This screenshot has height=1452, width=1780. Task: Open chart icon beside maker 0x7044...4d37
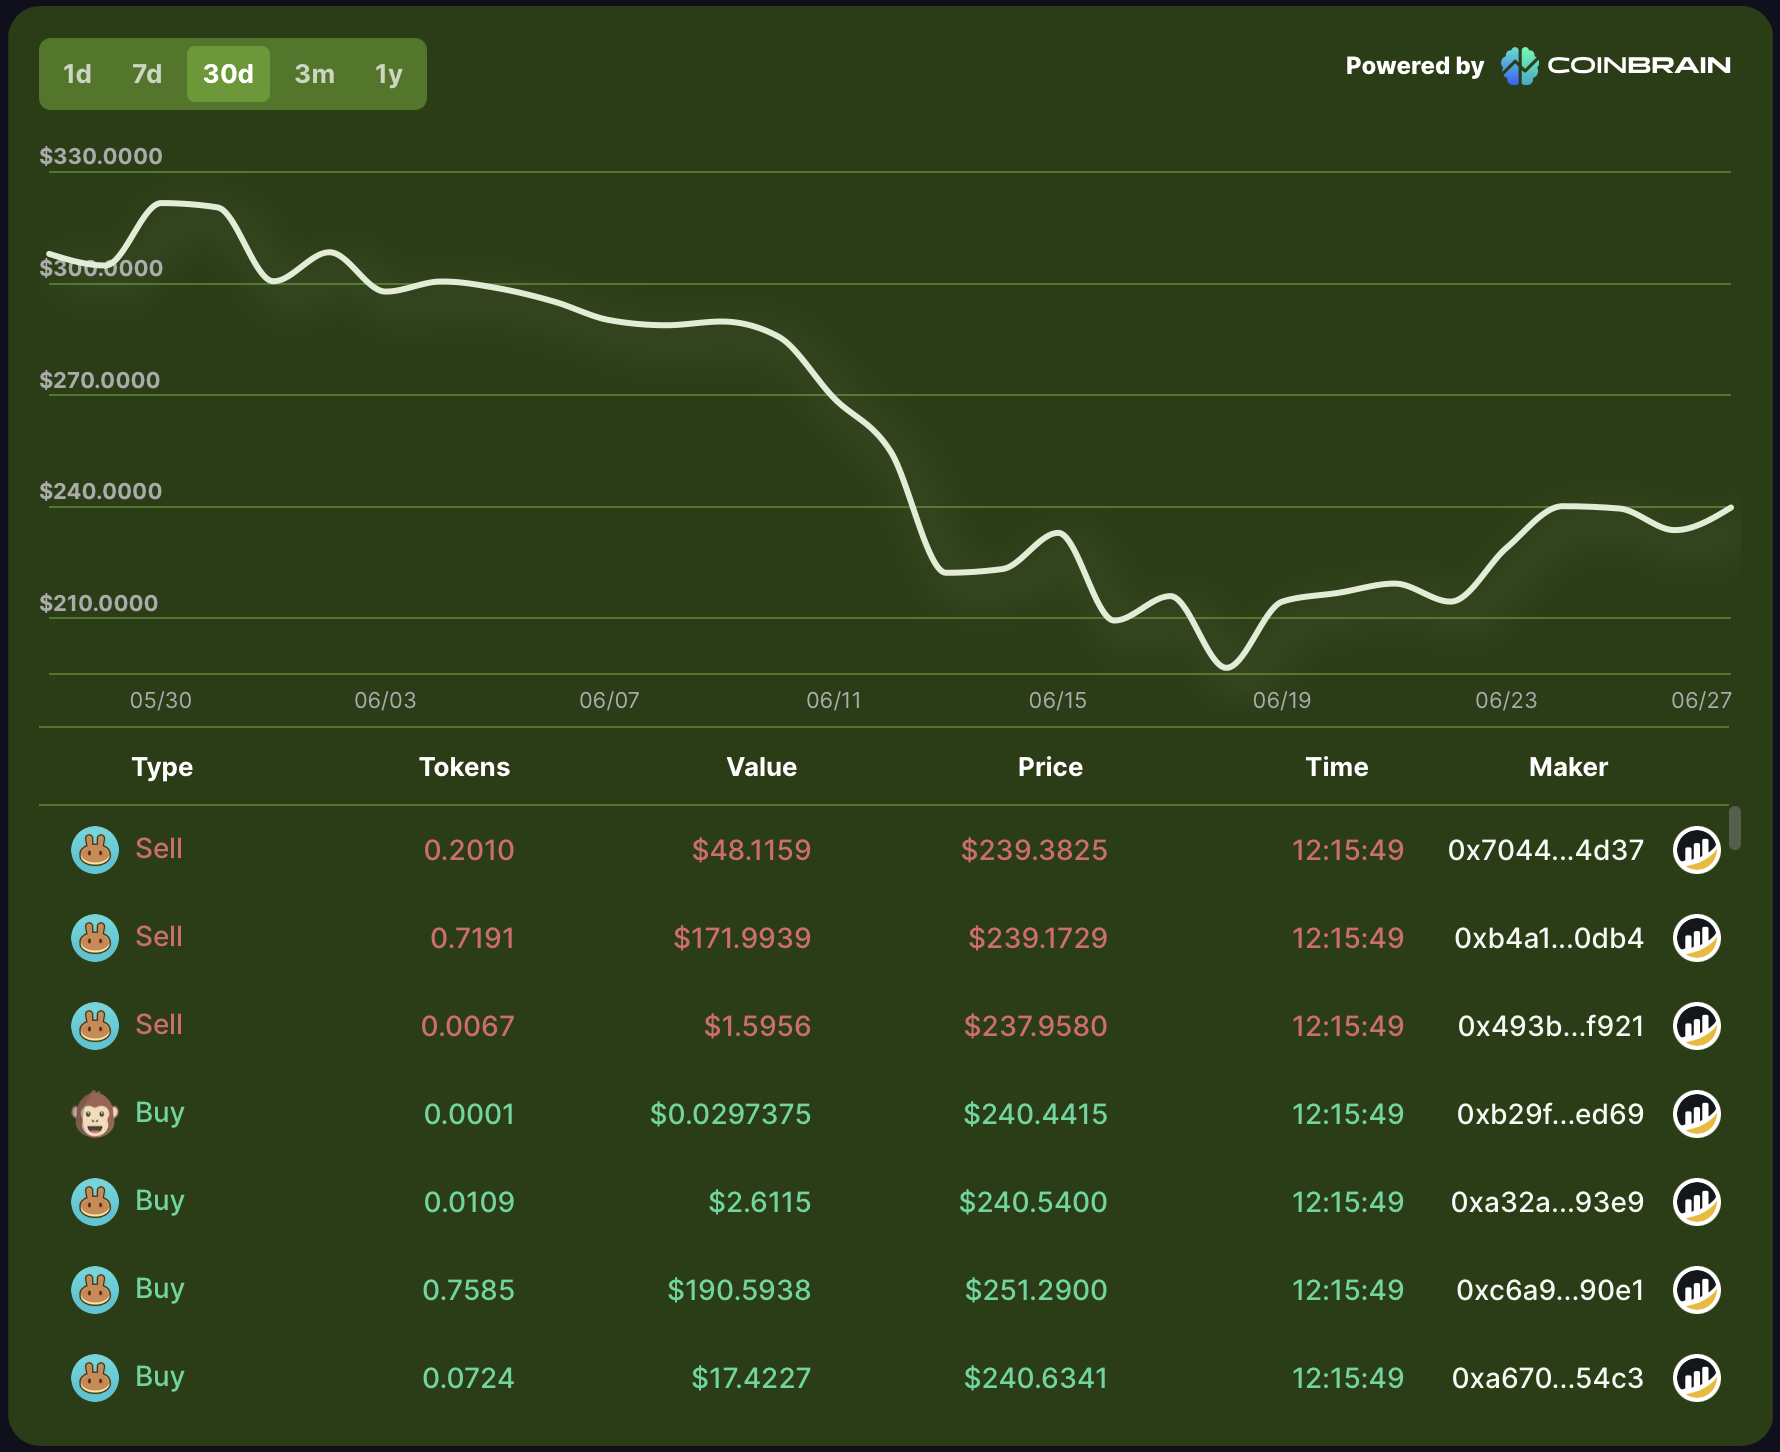[1697, 850]
